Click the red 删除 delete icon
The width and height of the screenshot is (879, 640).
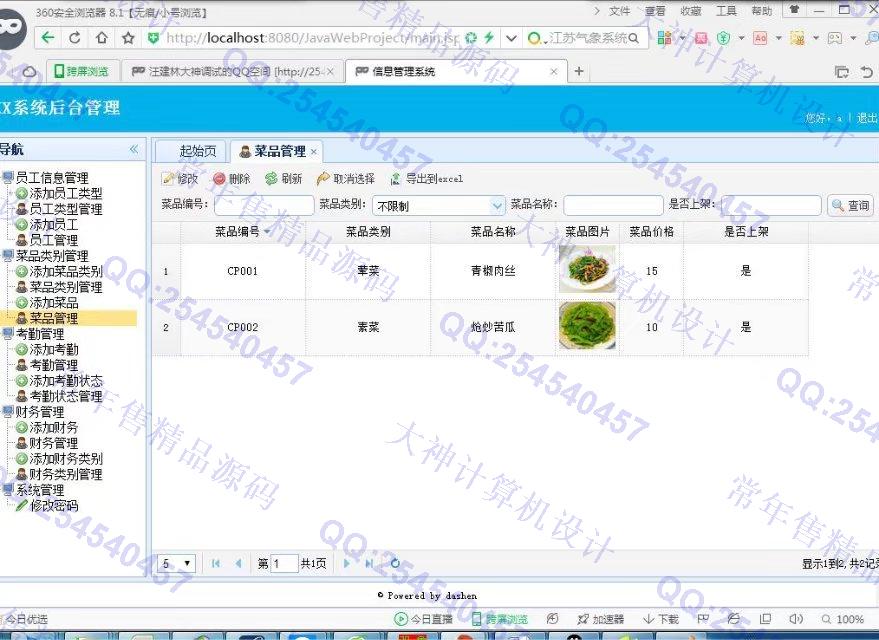tap(219, 179)
